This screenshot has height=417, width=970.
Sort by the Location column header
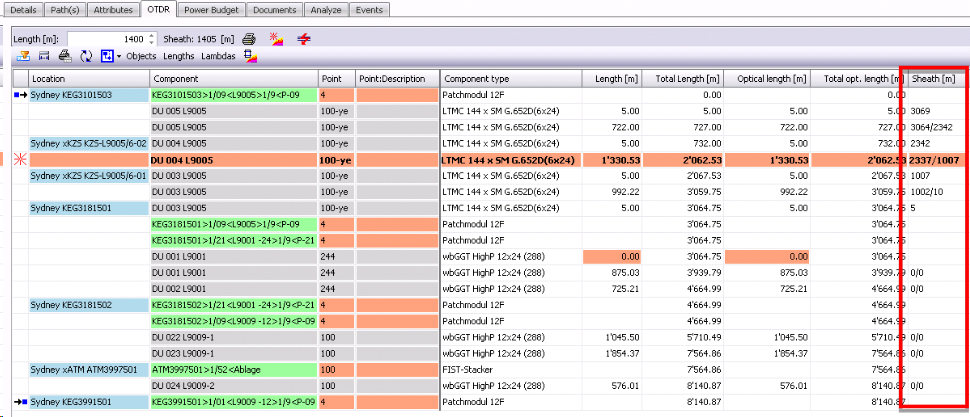coord(90,79)
